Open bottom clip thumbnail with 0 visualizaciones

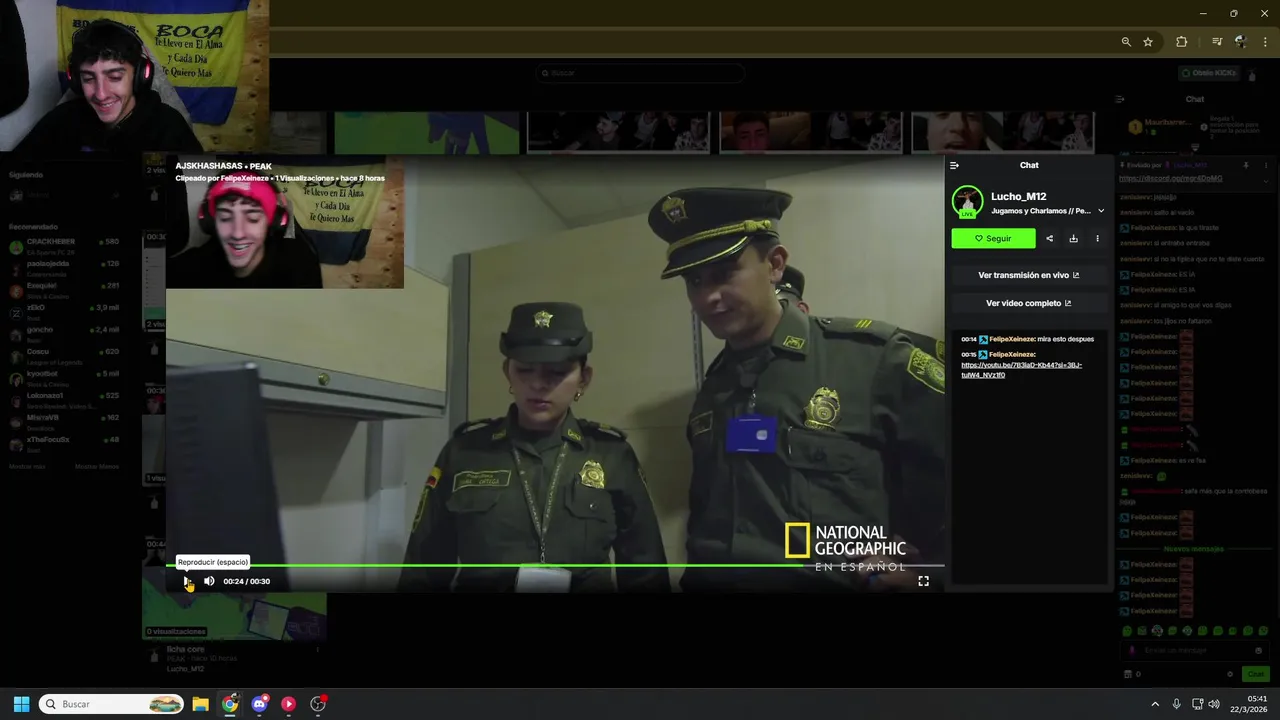click(234, 616)
